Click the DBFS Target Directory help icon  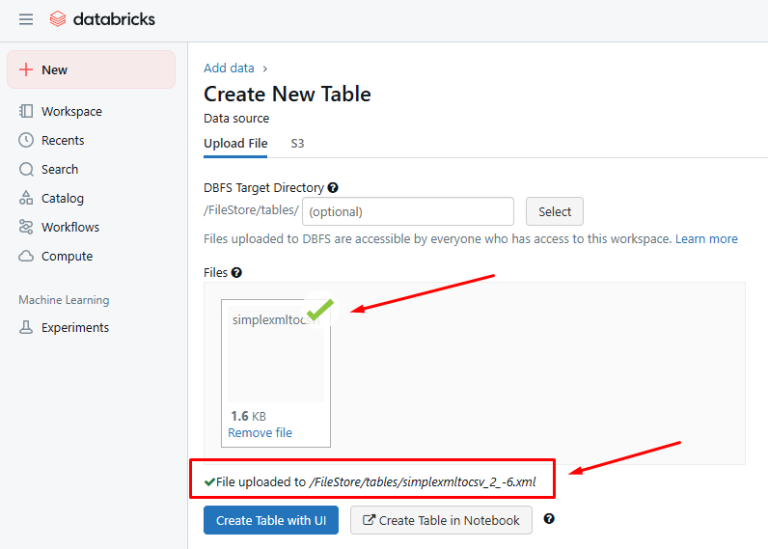pyautogui.click(x=333, y=187)
